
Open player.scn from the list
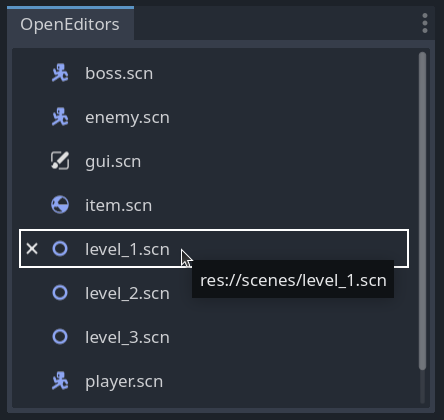pos(214,381)
